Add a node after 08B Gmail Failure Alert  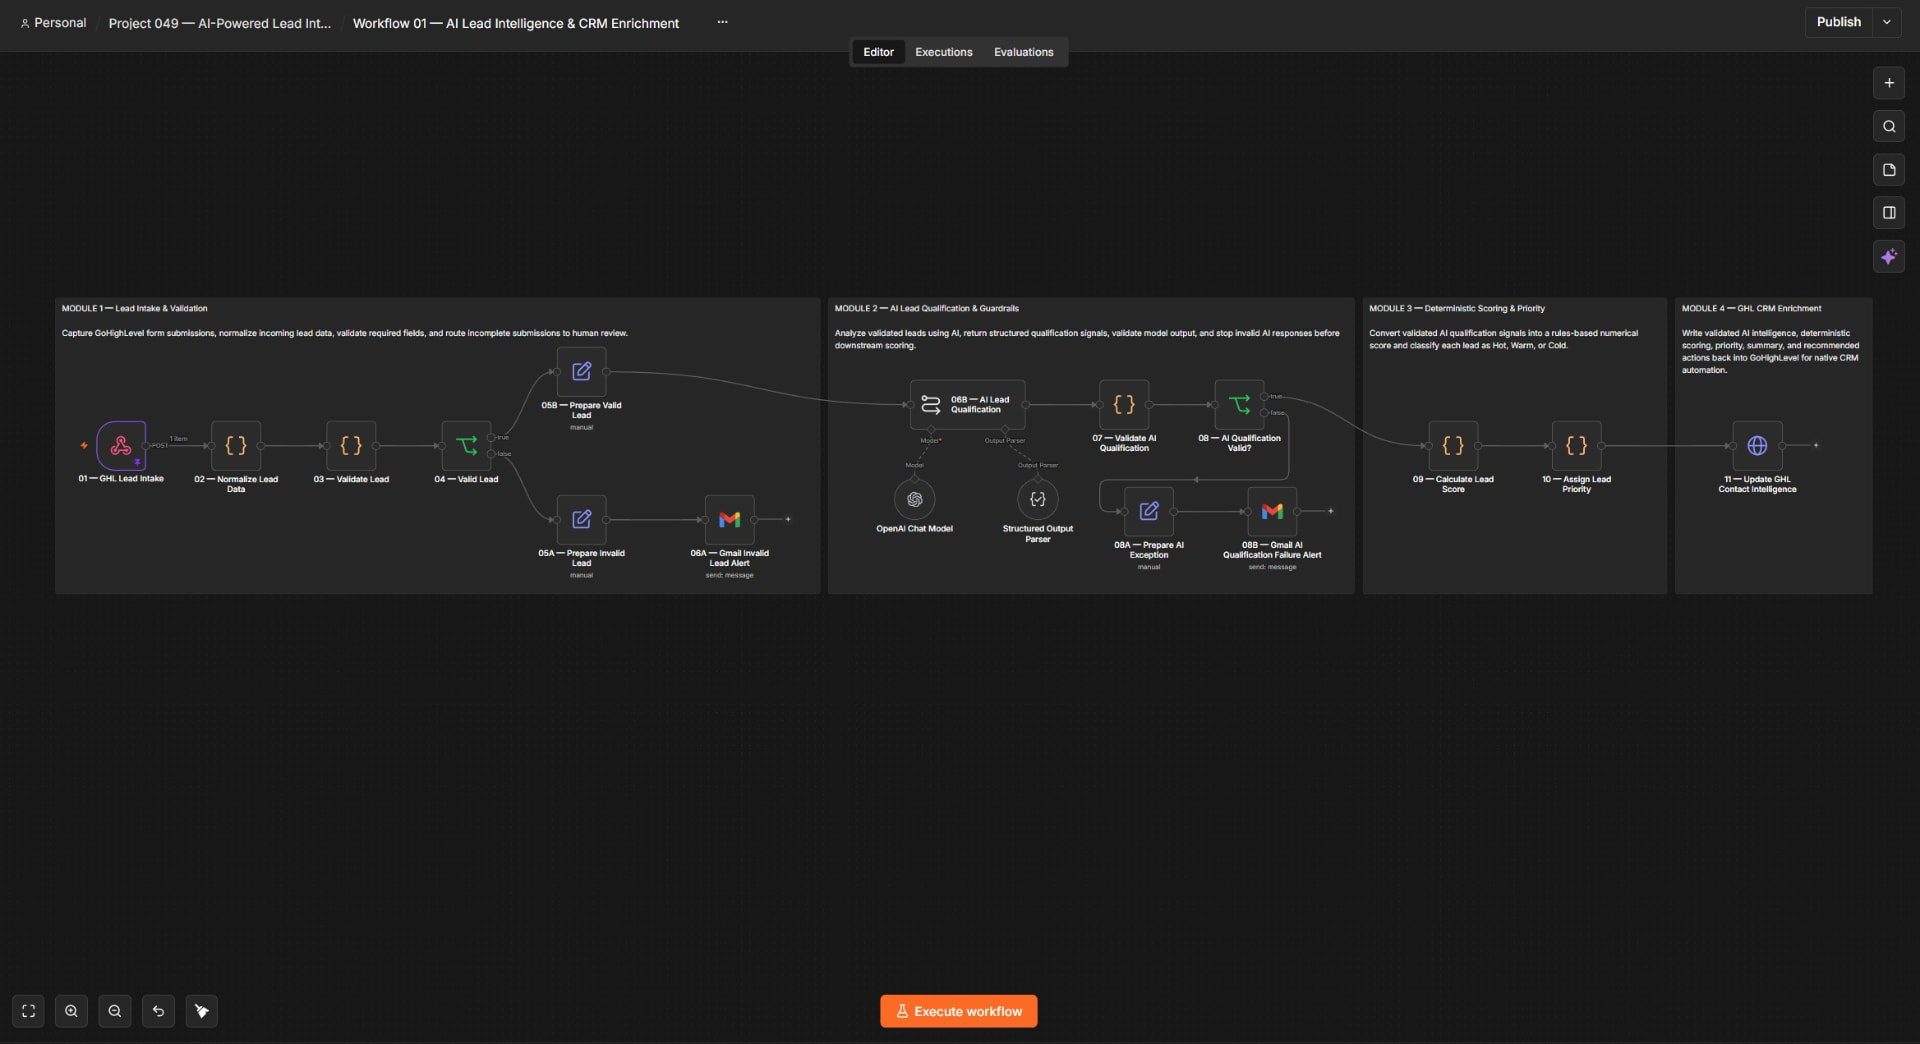pyautogui.click(x=1330, y=512)
